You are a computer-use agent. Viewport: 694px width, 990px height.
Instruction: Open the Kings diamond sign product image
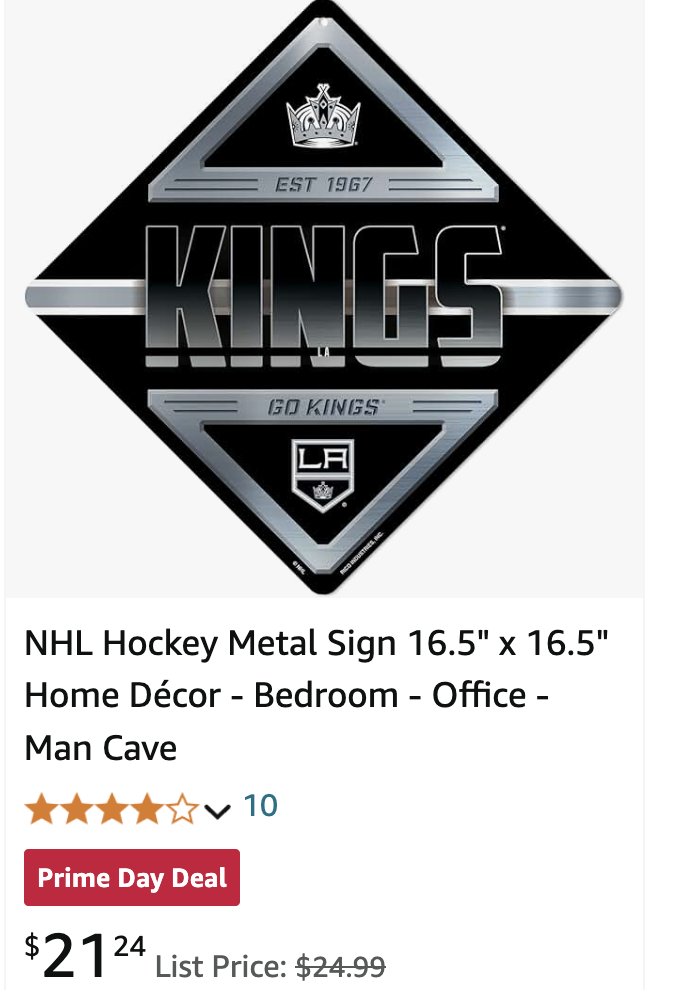(323, 297)
